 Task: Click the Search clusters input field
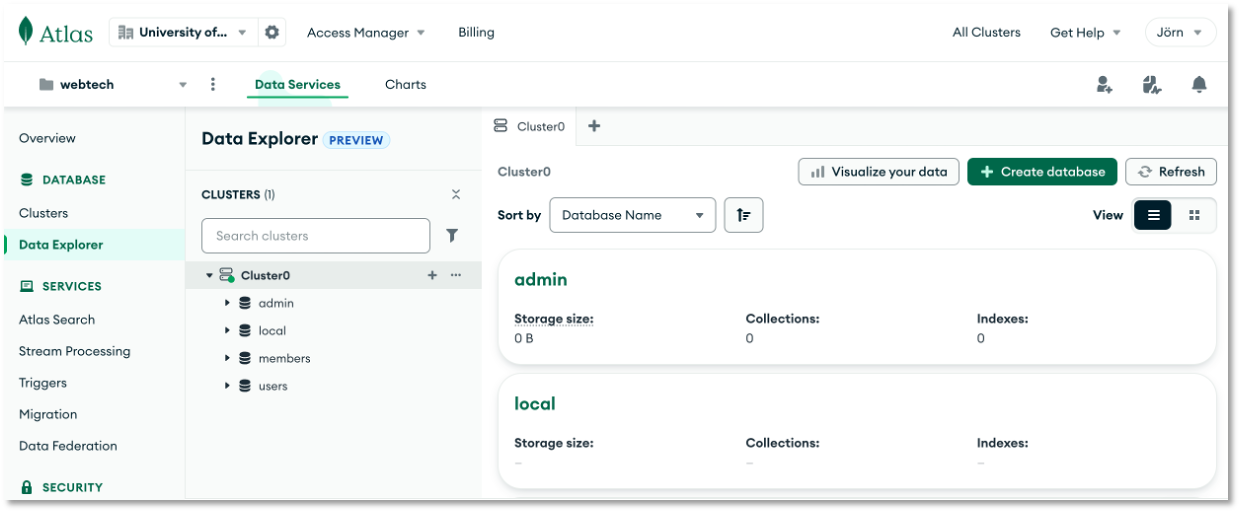[315, 236]
